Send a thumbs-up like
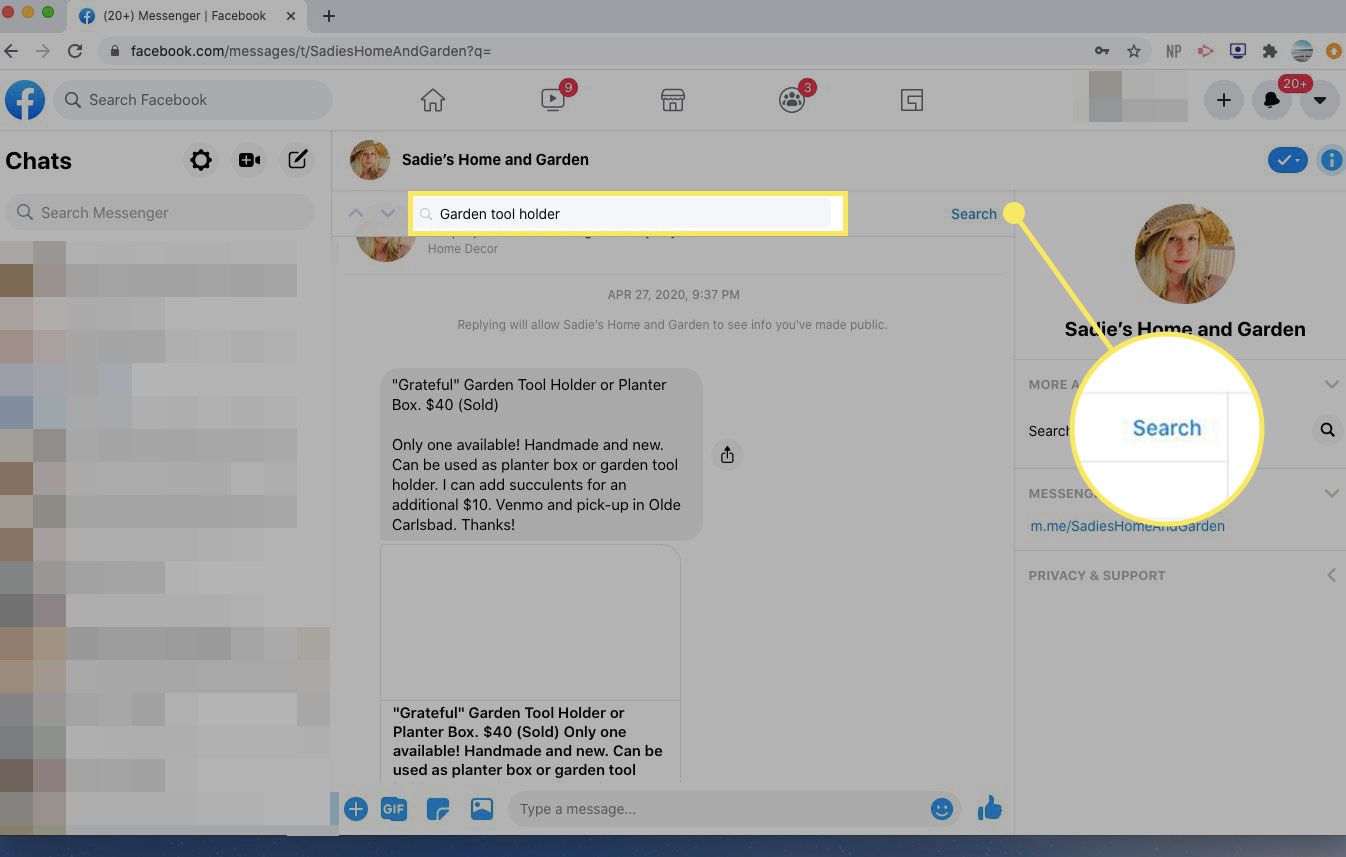The image size is (1346, 857). coord(990,808)
